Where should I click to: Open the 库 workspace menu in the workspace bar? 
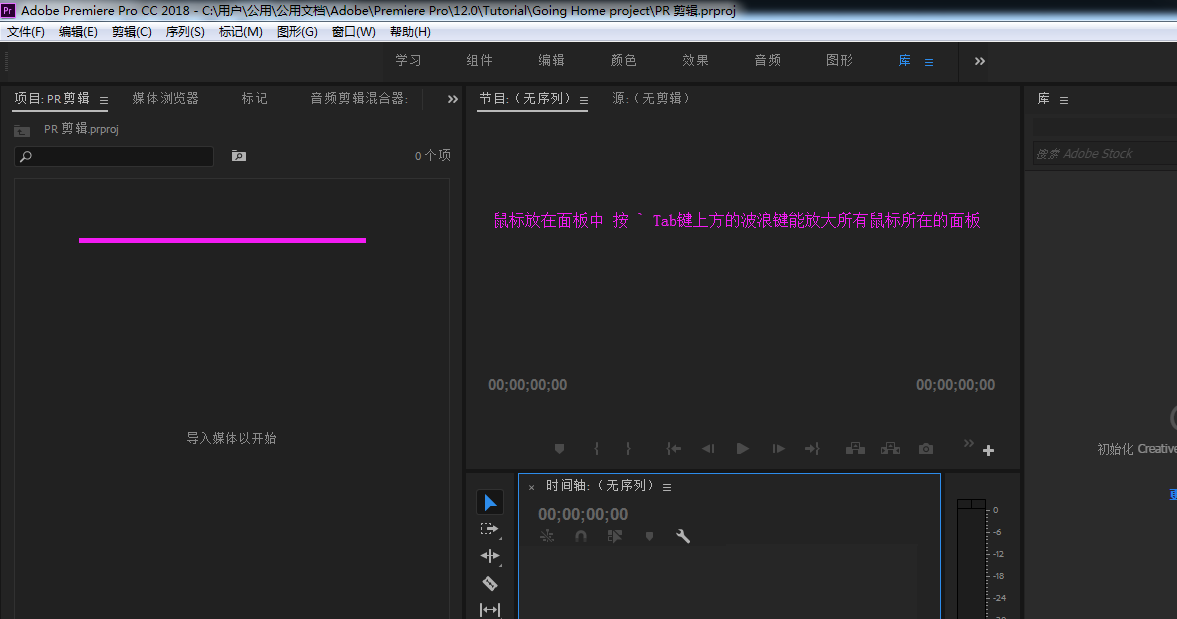[929, 63]
